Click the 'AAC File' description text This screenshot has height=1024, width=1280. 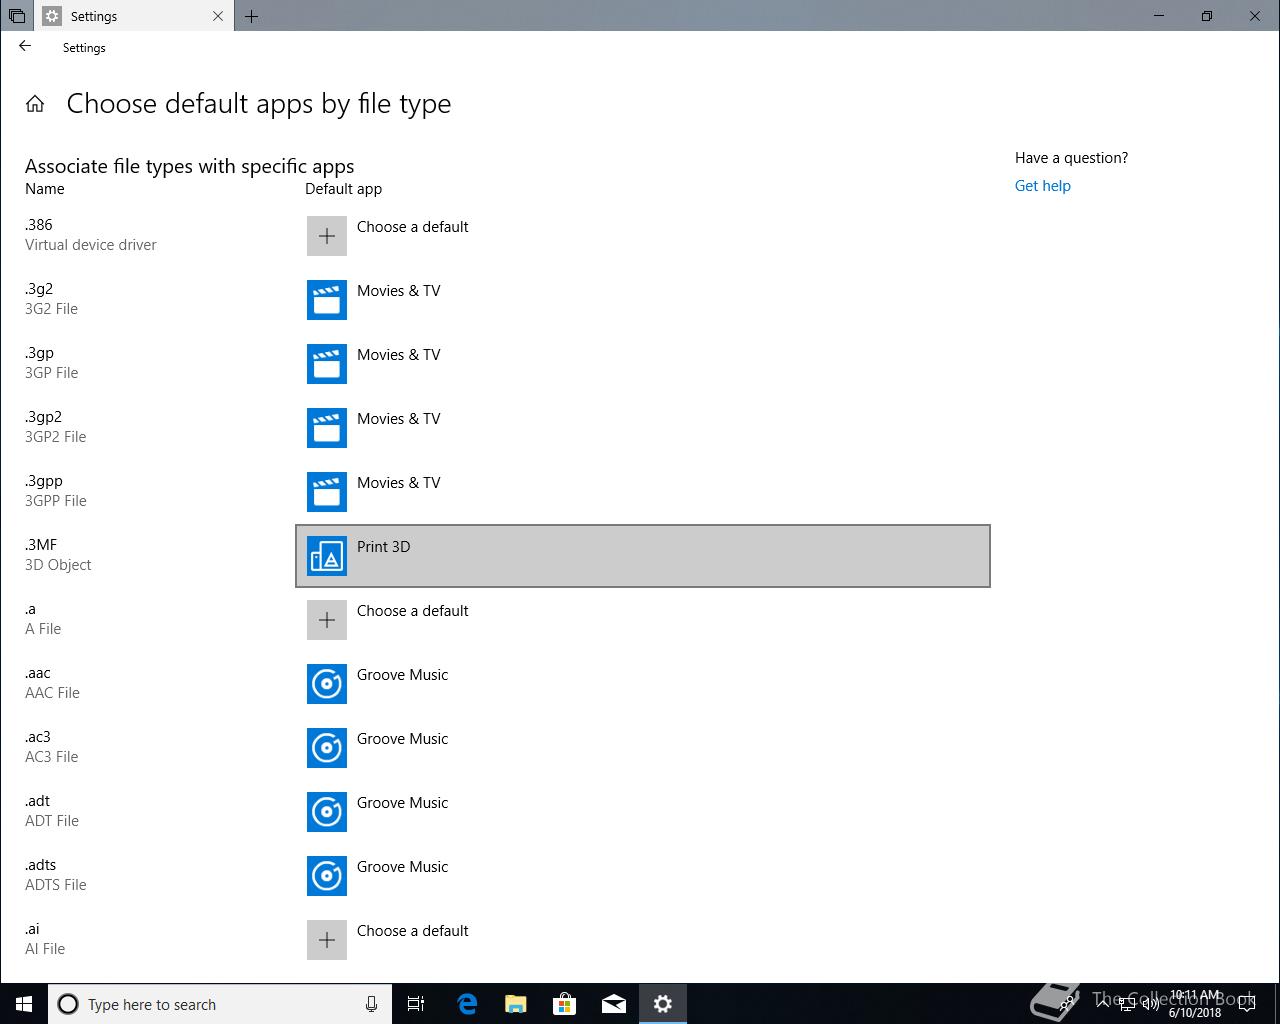[52, 693]
